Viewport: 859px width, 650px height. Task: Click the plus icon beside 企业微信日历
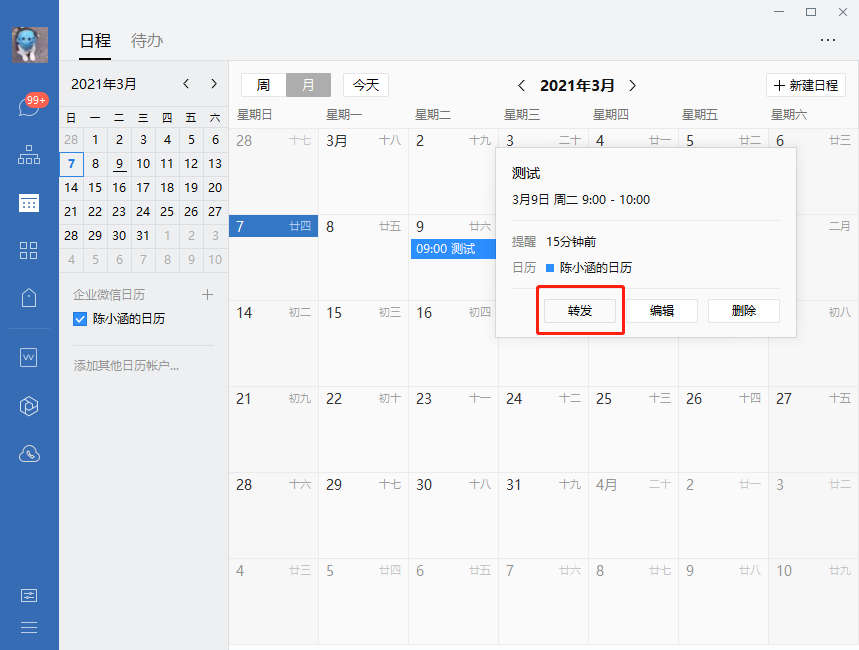(x=208, y=295)
